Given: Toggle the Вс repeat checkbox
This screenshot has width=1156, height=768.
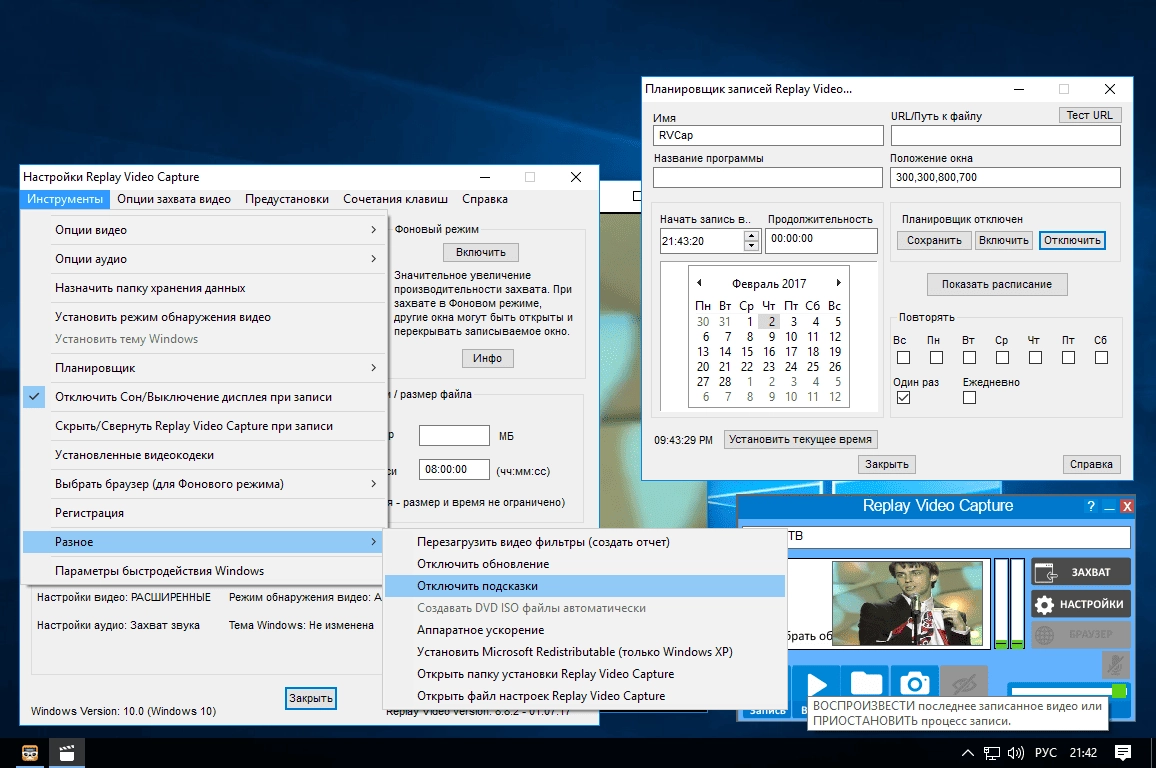Looking at the screenshot, I should 903,357.
